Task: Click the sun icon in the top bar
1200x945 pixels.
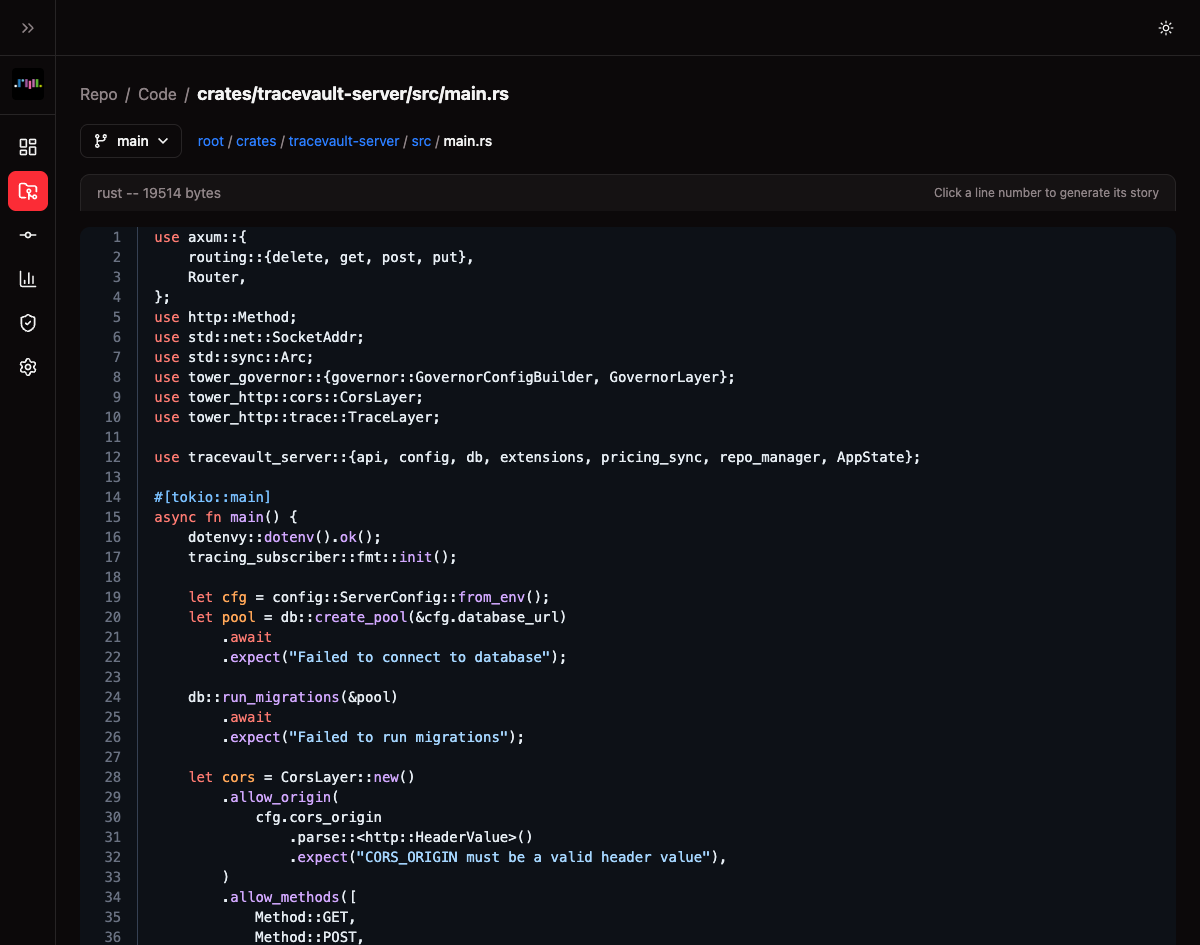Action: click(x=1166, y=28)
